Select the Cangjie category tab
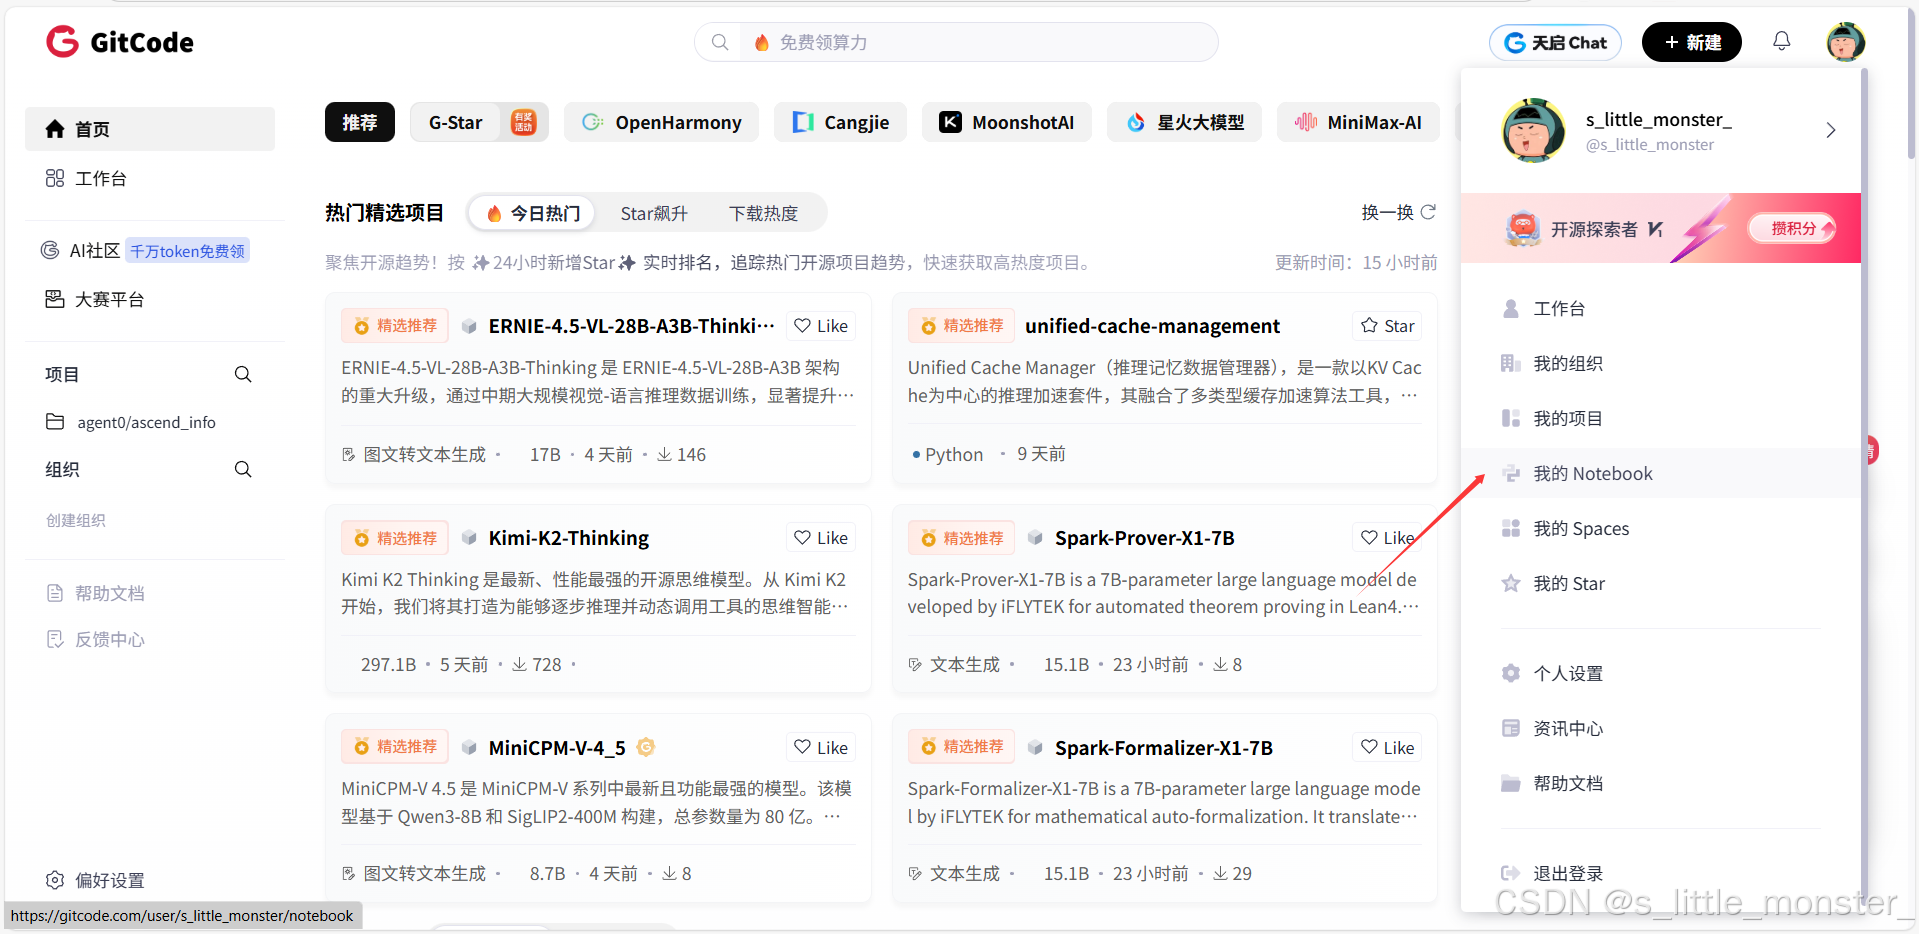1919x934 pixels. coord(840,122)
